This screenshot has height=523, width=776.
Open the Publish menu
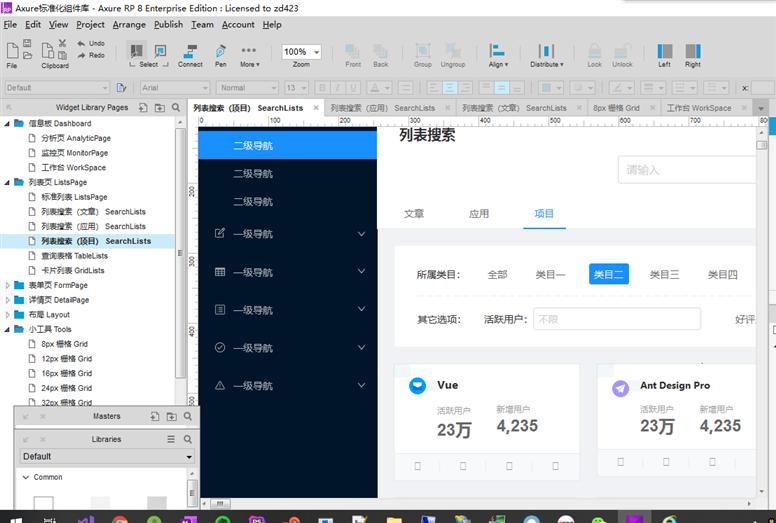[x=168, y=25]
